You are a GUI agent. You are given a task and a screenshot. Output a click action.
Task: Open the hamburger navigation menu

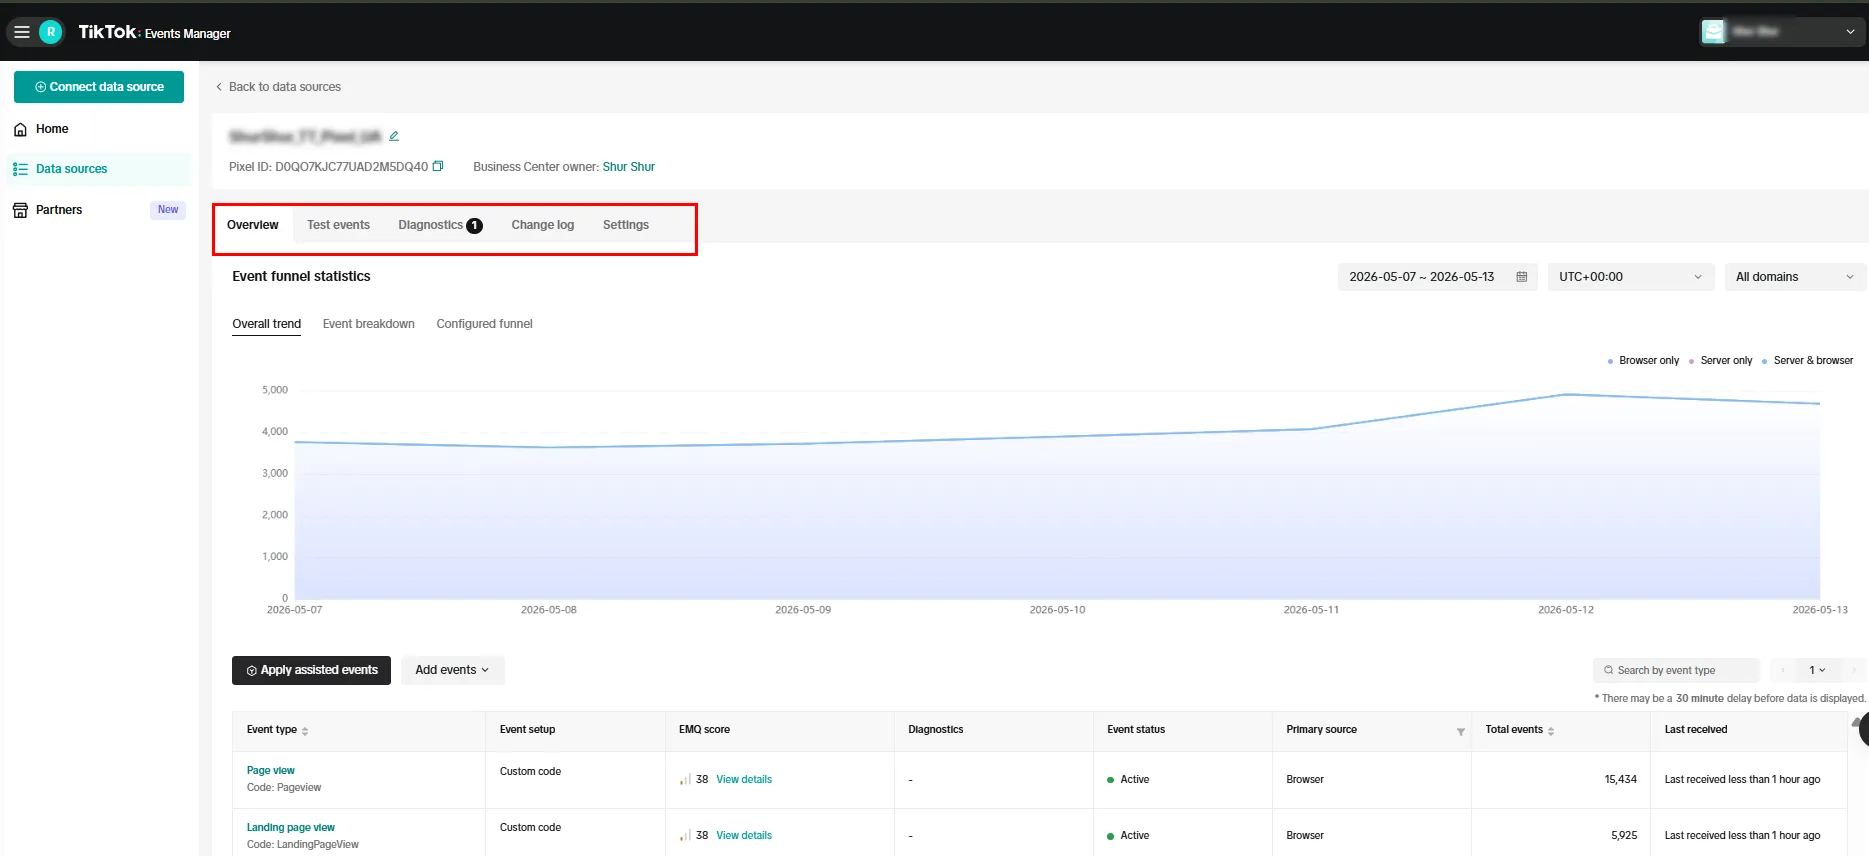coord(21,32)
